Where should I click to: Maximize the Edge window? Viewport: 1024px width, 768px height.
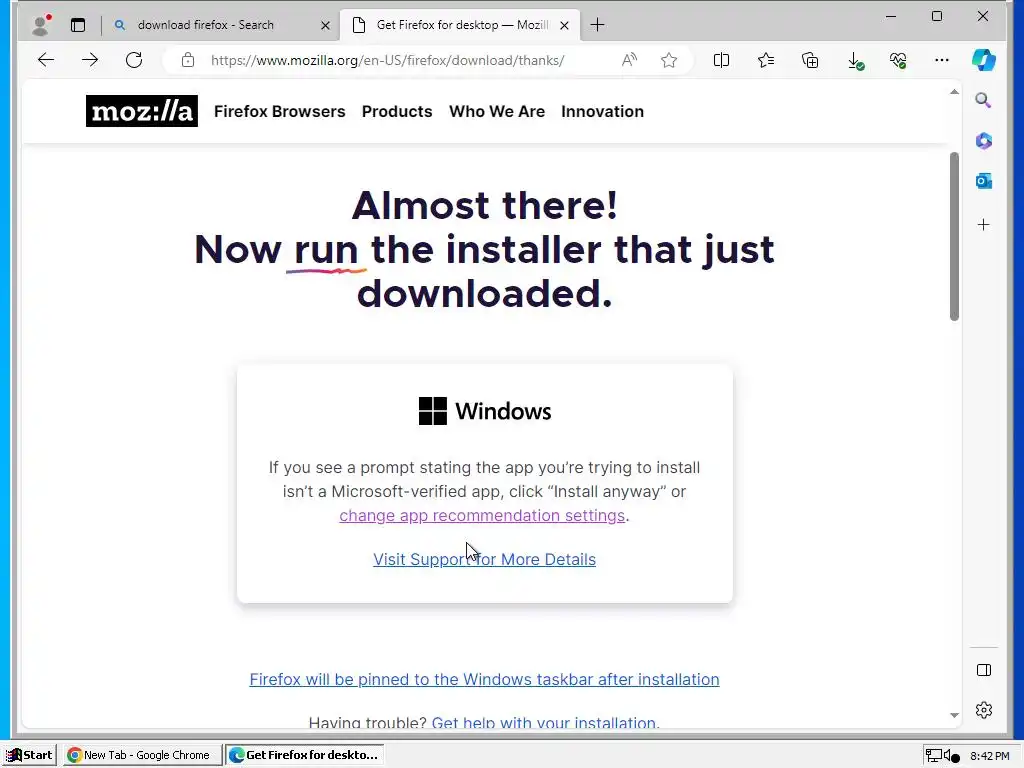936,16
